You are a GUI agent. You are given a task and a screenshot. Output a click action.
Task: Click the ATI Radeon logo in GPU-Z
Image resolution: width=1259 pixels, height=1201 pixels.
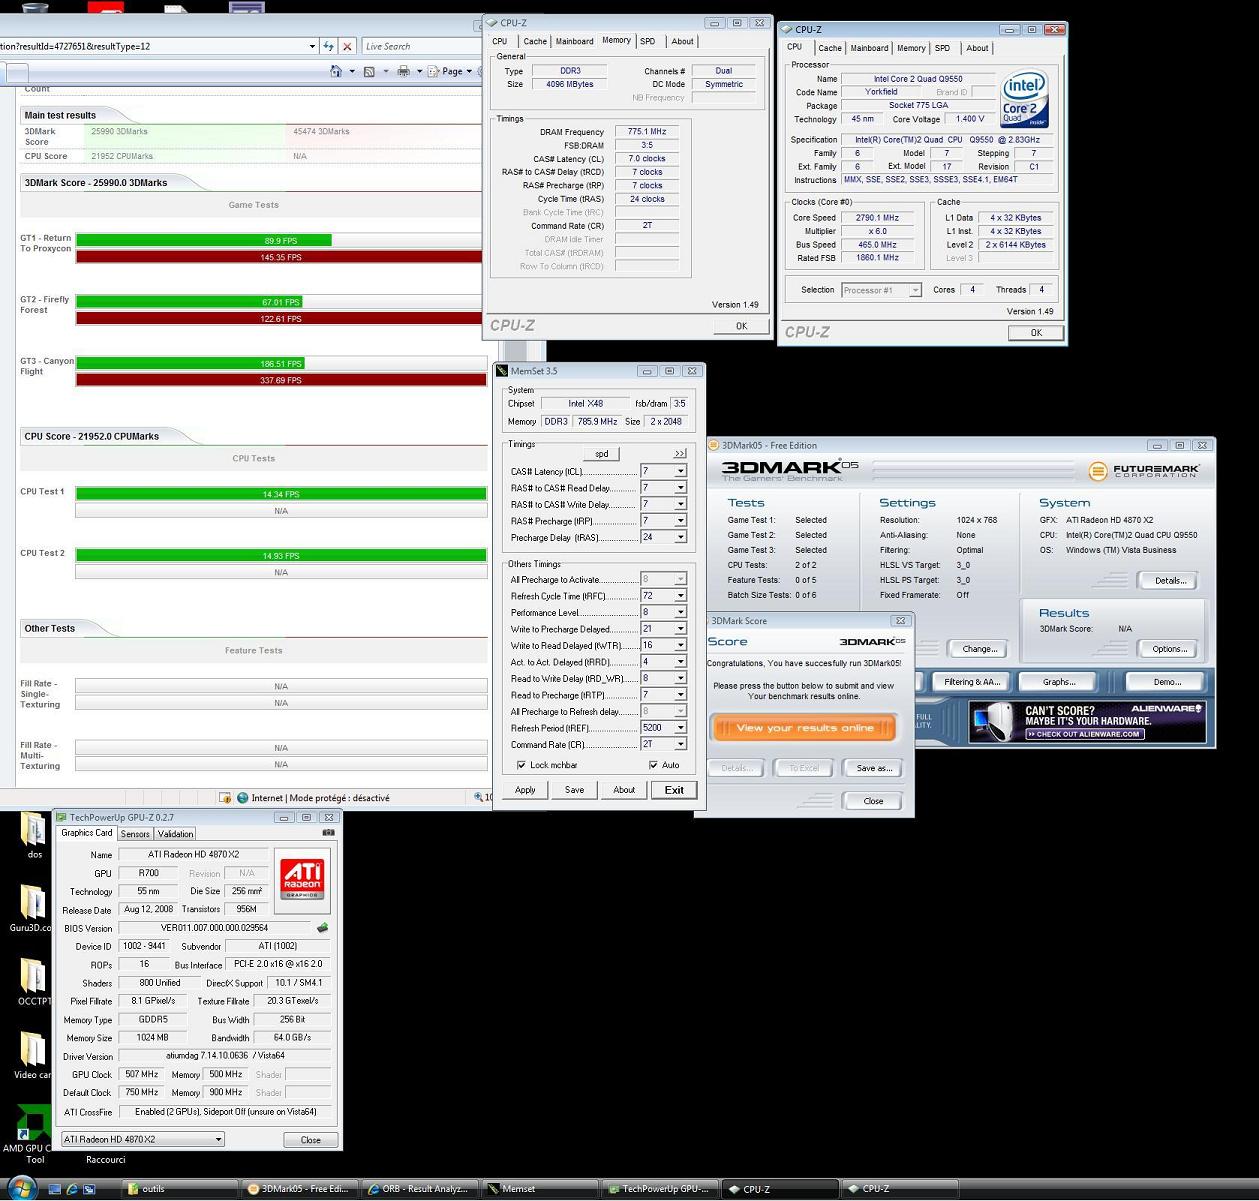301,878
